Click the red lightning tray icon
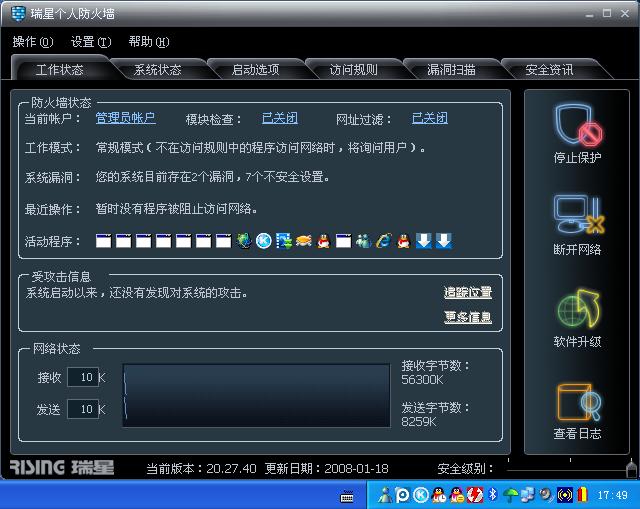Screen dimensions: 640x509 coord(475,495)
